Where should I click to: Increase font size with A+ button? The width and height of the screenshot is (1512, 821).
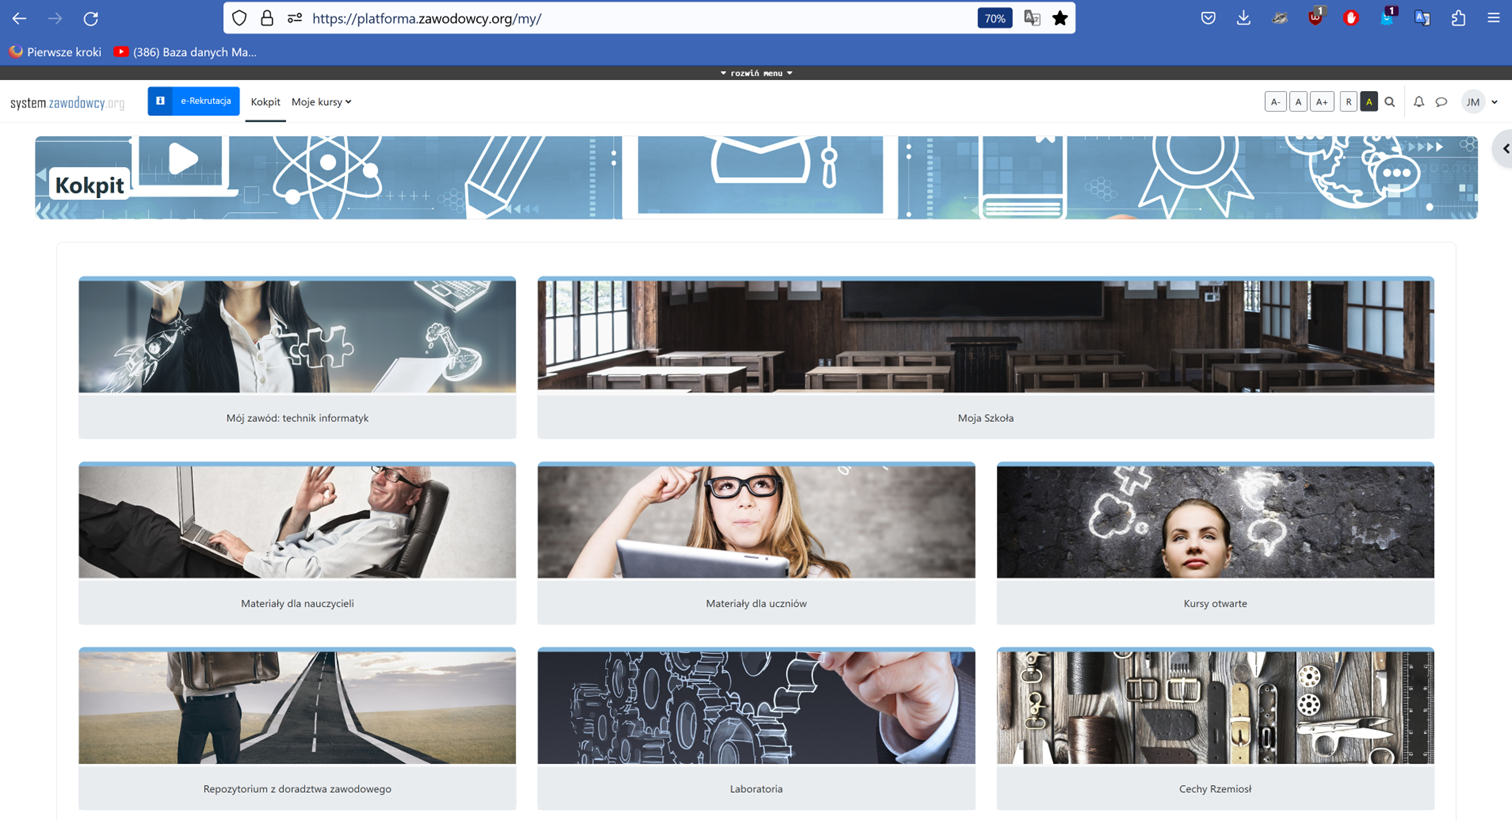(1322, 102)
